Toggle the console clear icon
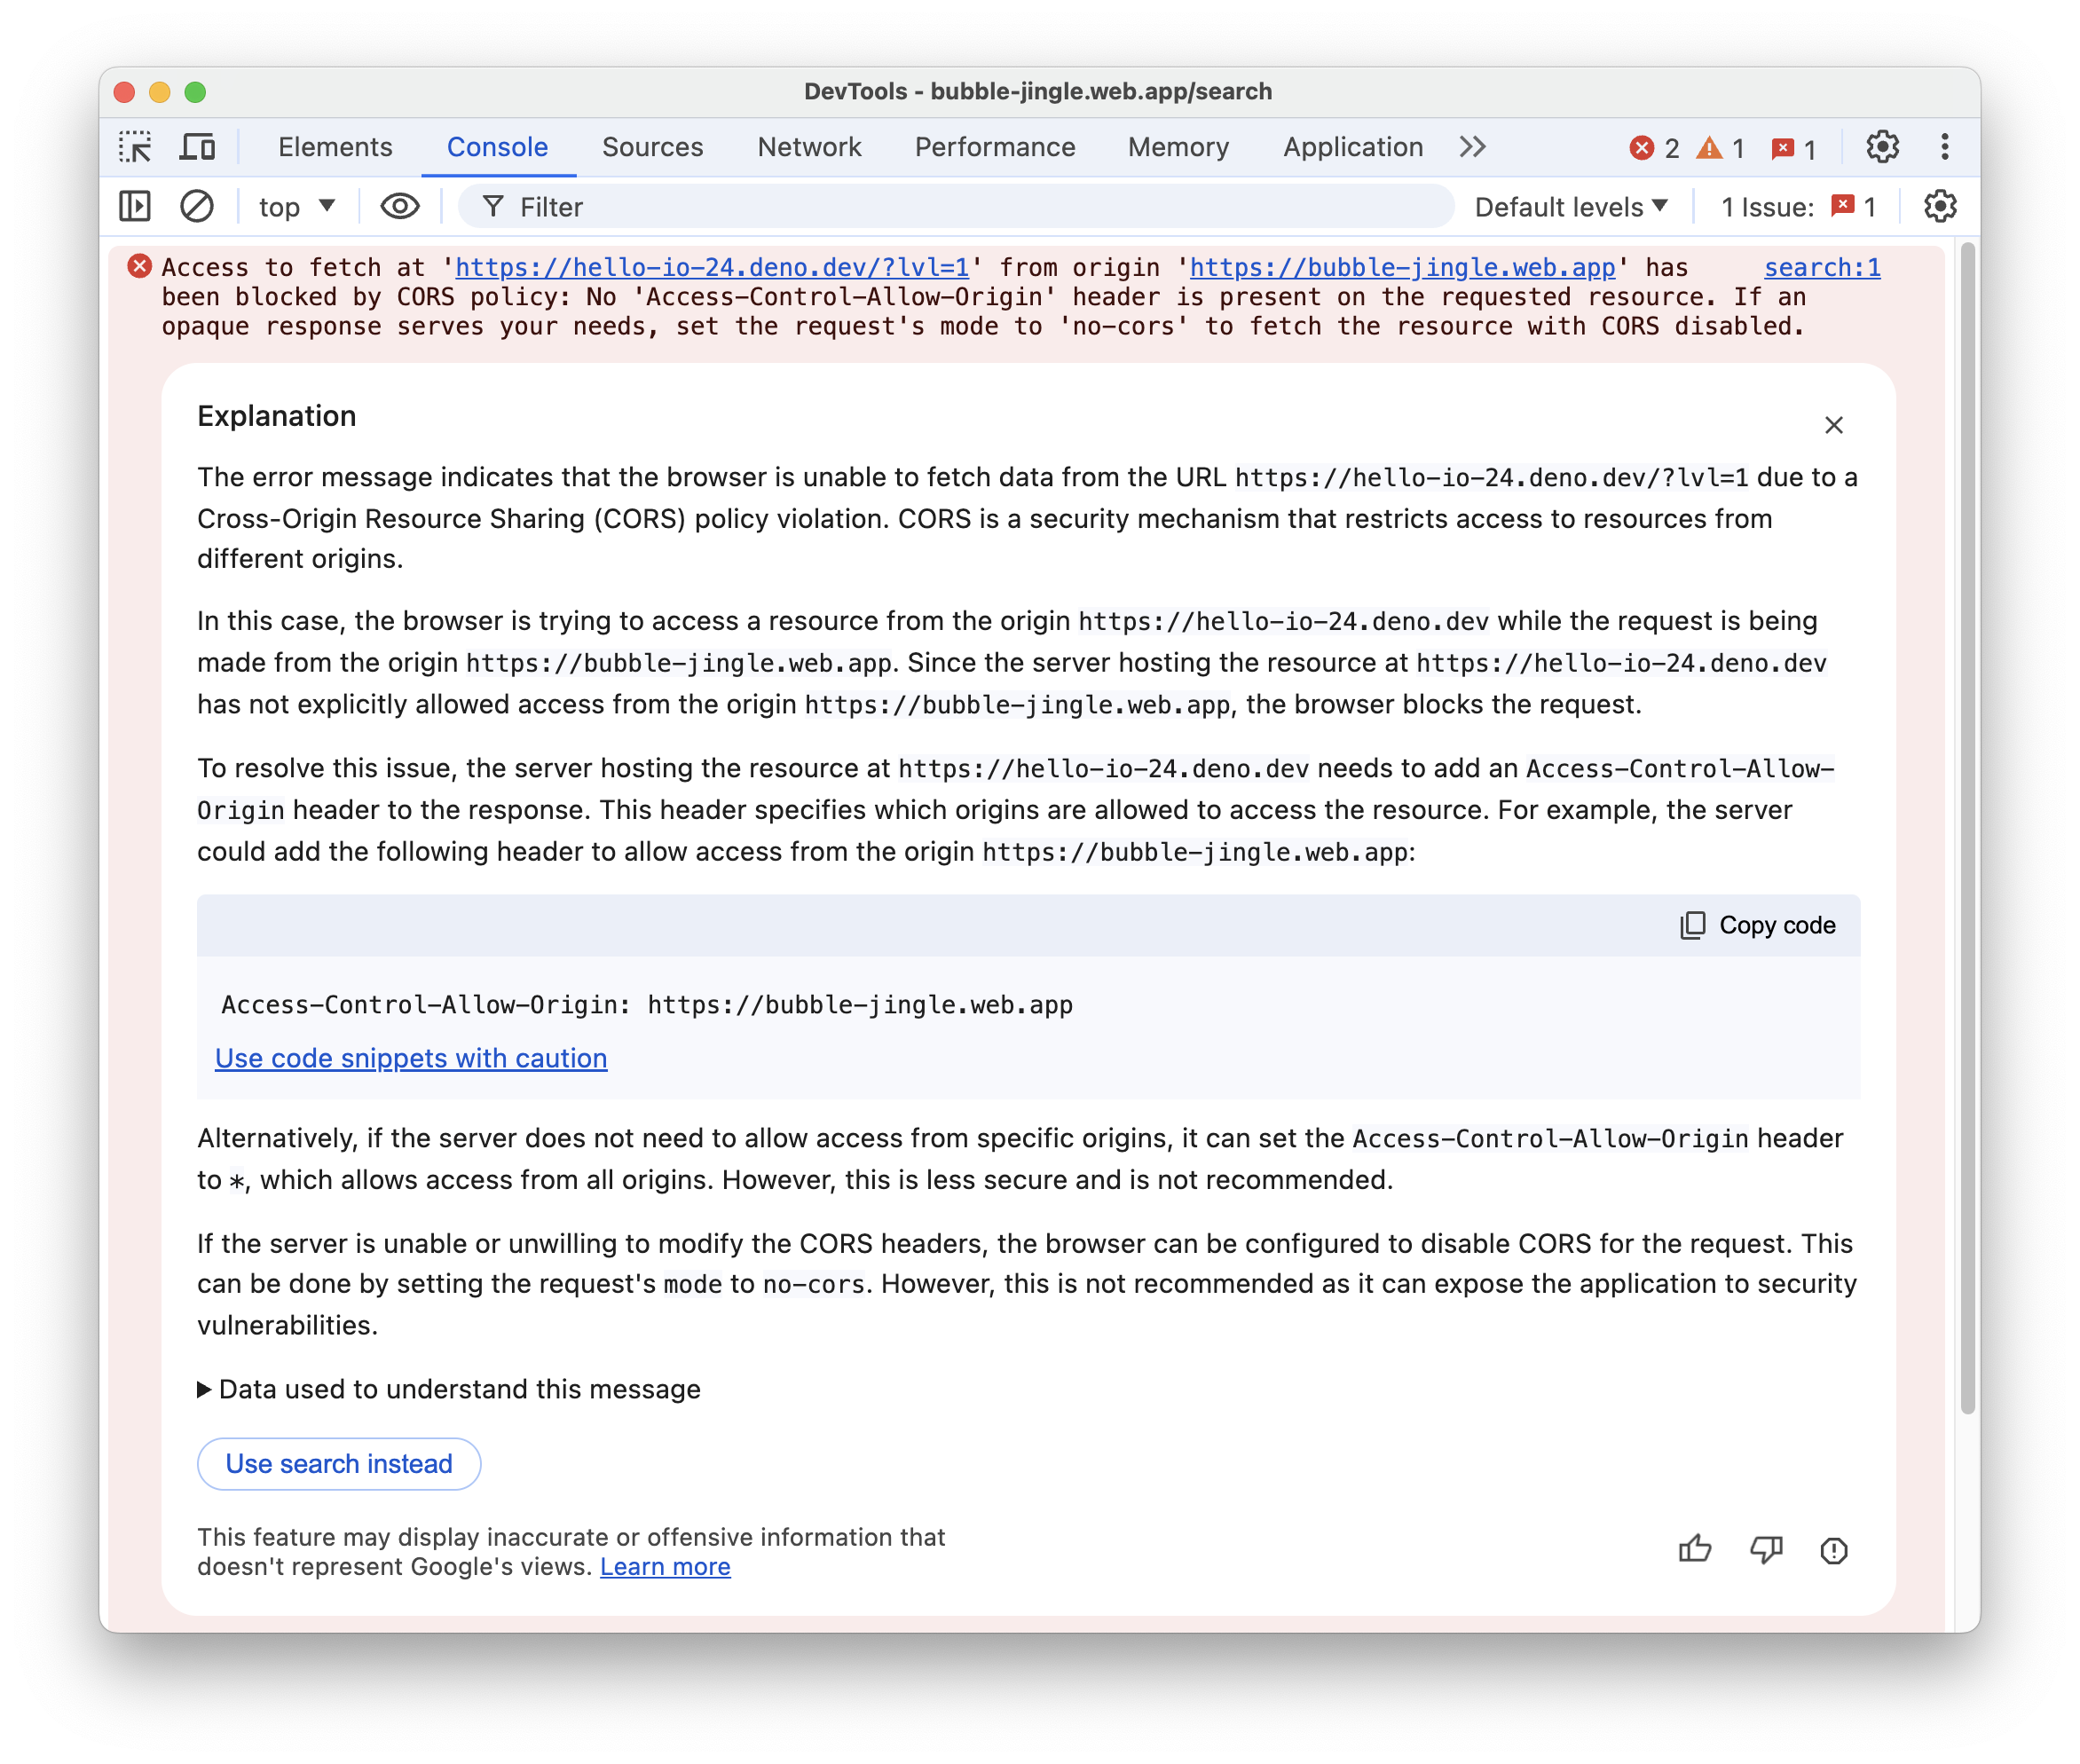This screenshot has height=1764, width=2080. click(194, 209)
